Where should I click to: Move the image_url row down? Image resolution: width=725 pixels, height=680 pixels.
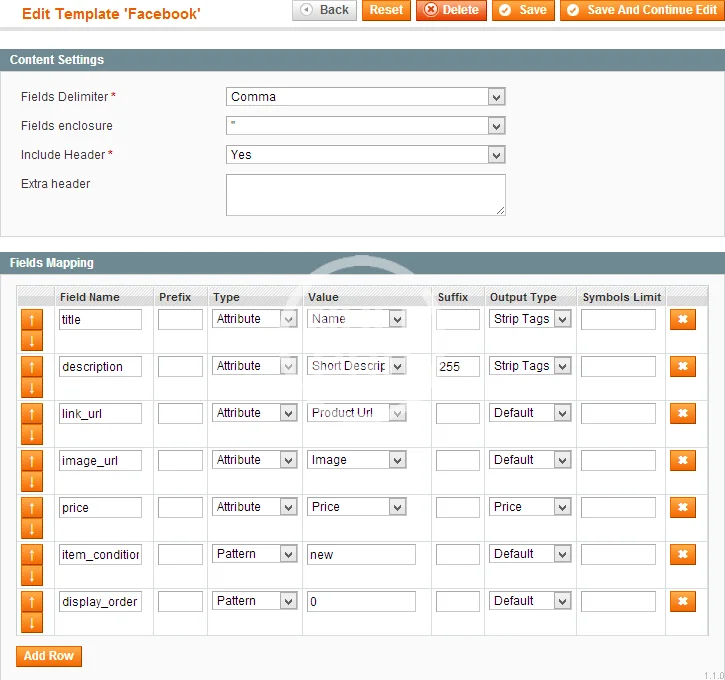pyautogui.click(x=31, y=481)
